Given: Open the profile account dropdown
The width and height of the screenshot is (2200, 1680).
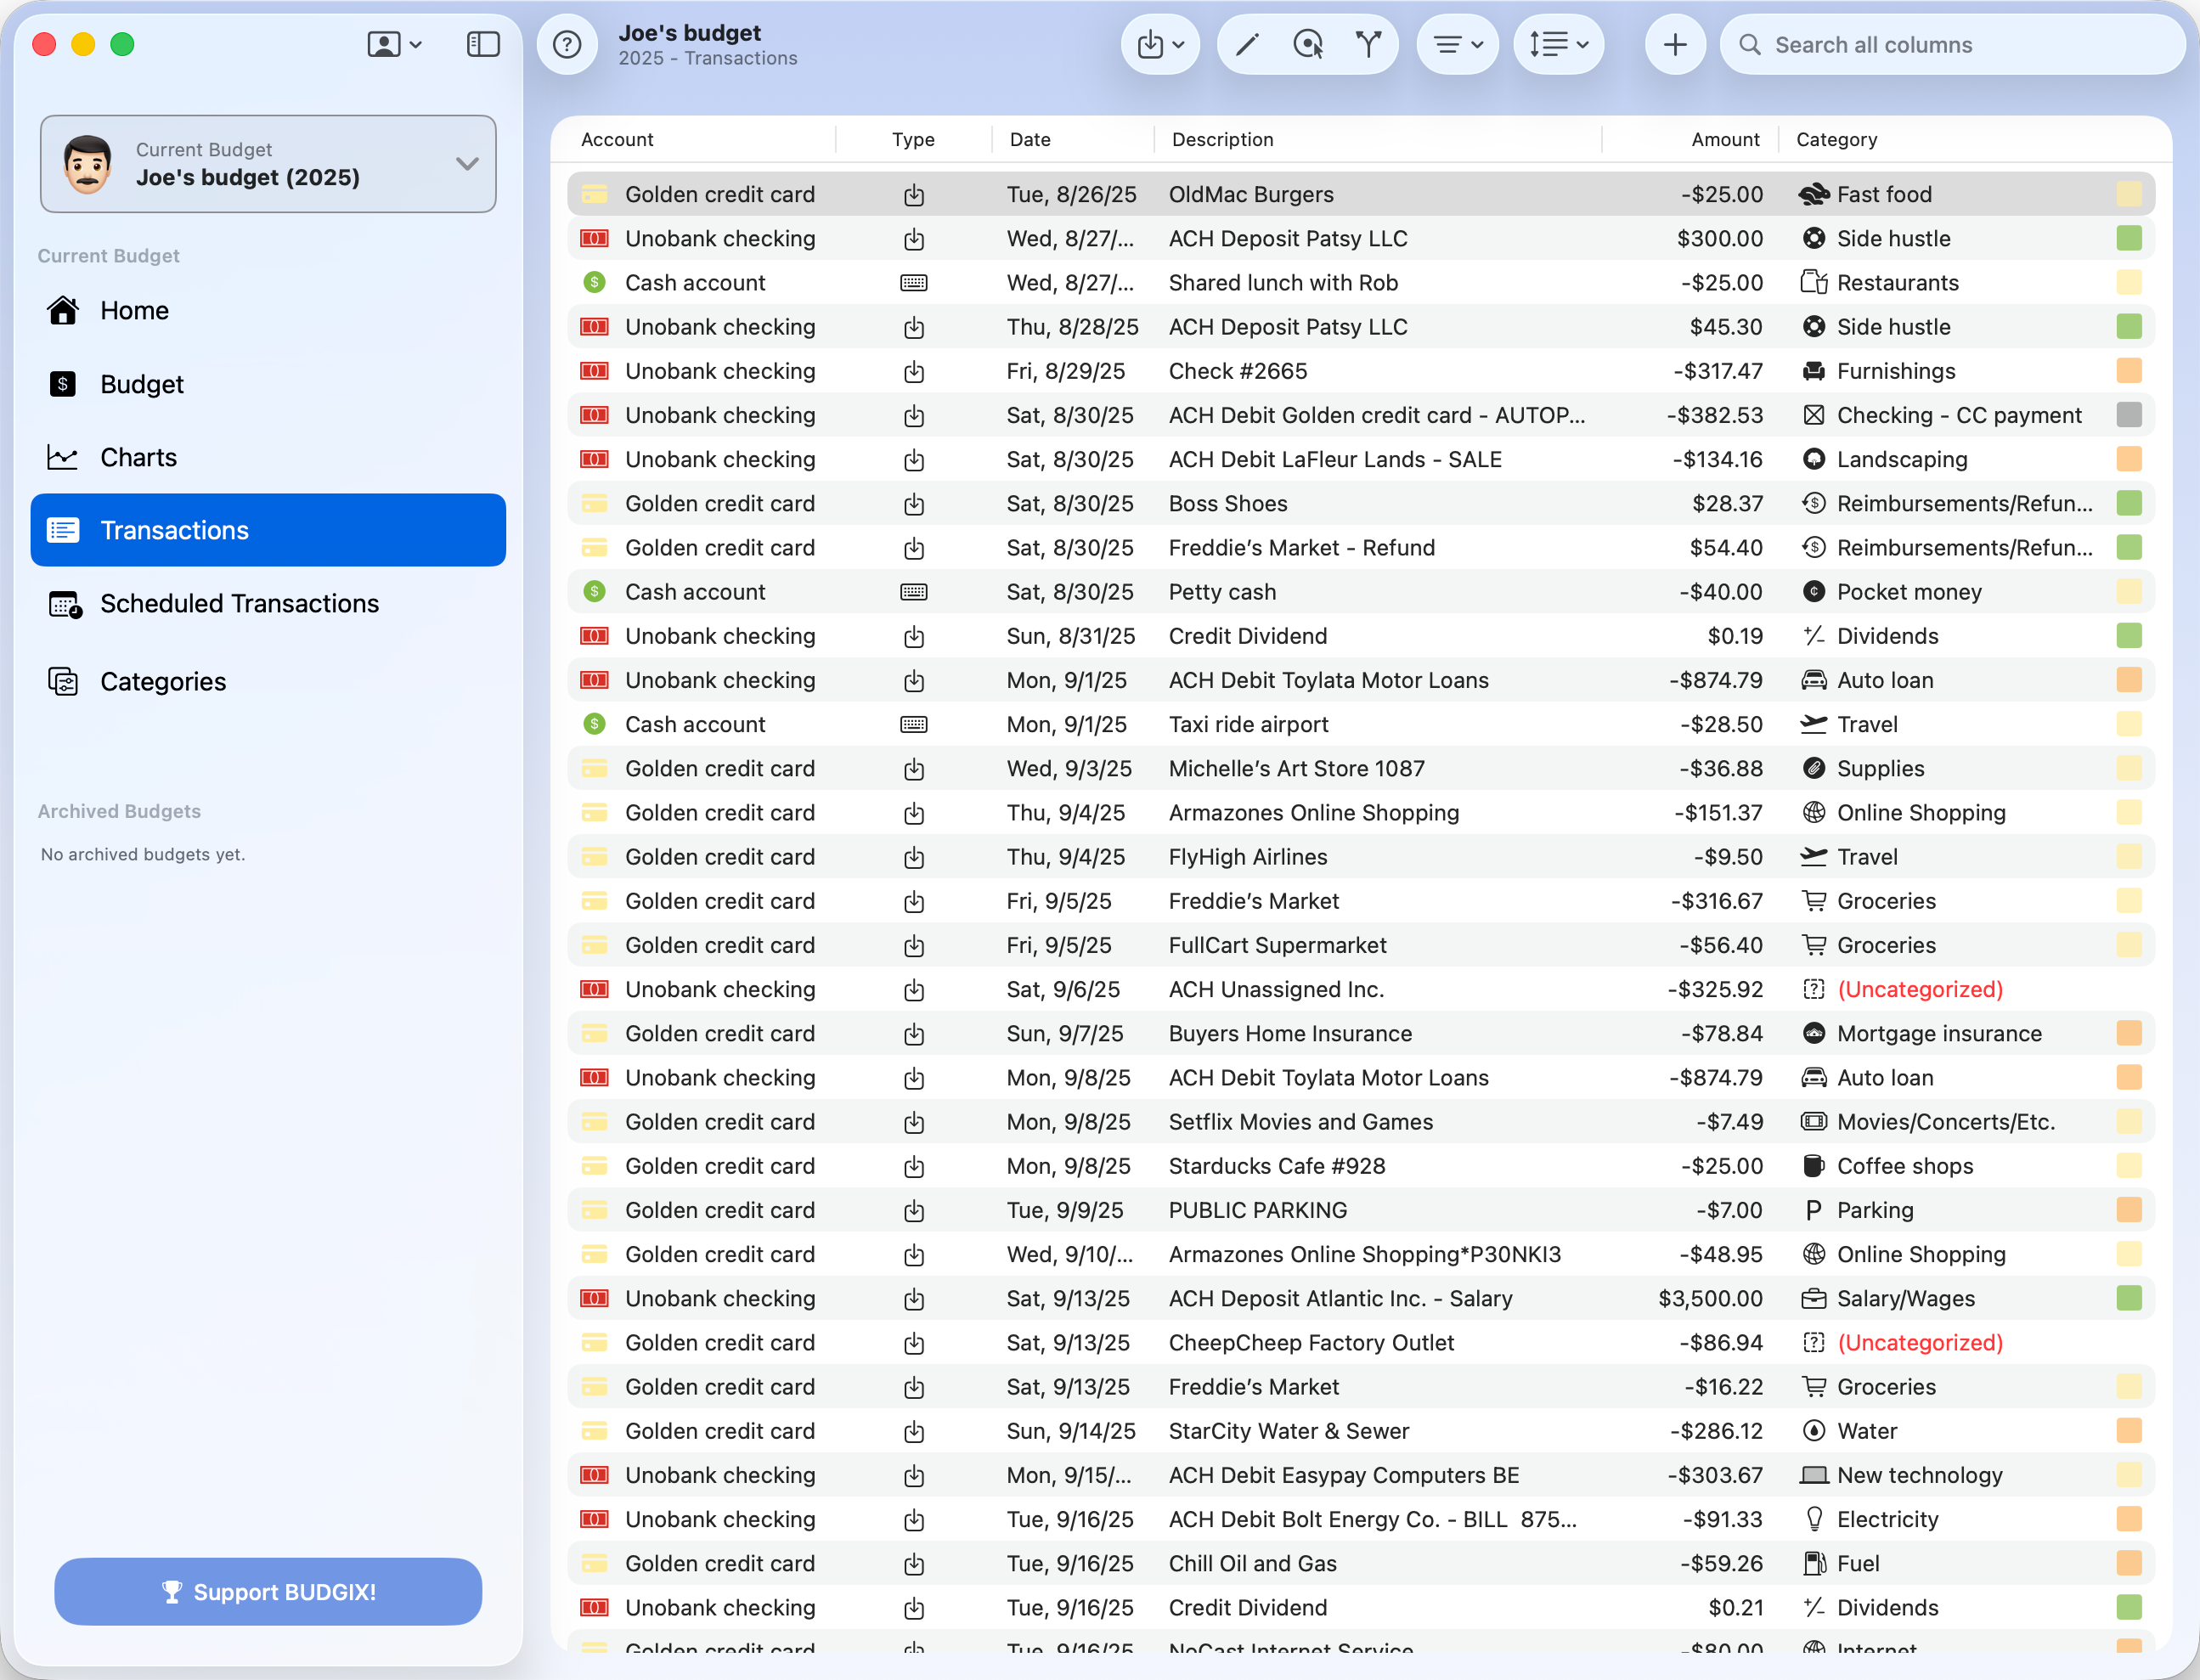Looking at the screenshot, I should coord(394,44).
